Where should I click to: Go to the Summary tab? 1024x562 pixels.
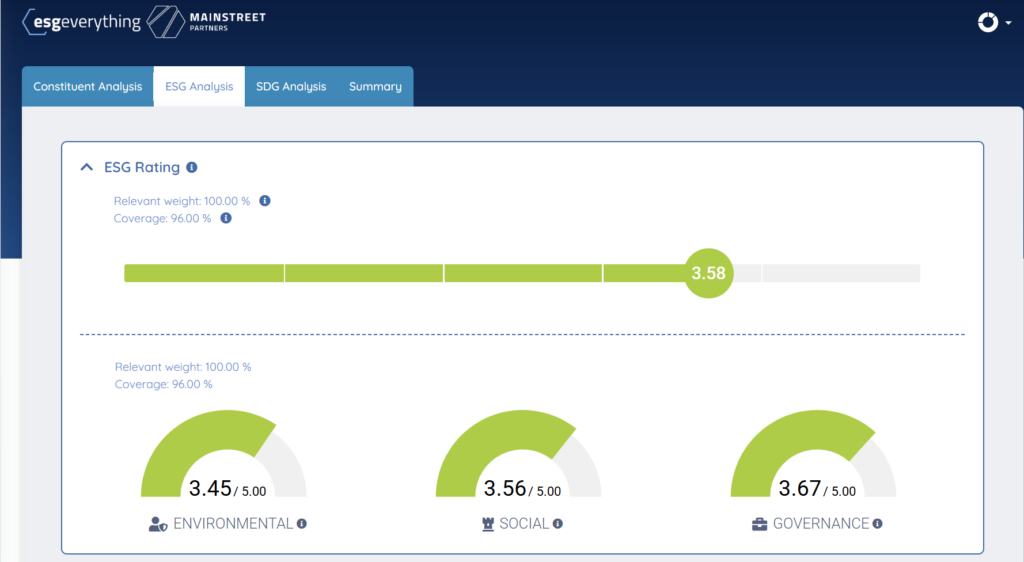tap(375, 87)
